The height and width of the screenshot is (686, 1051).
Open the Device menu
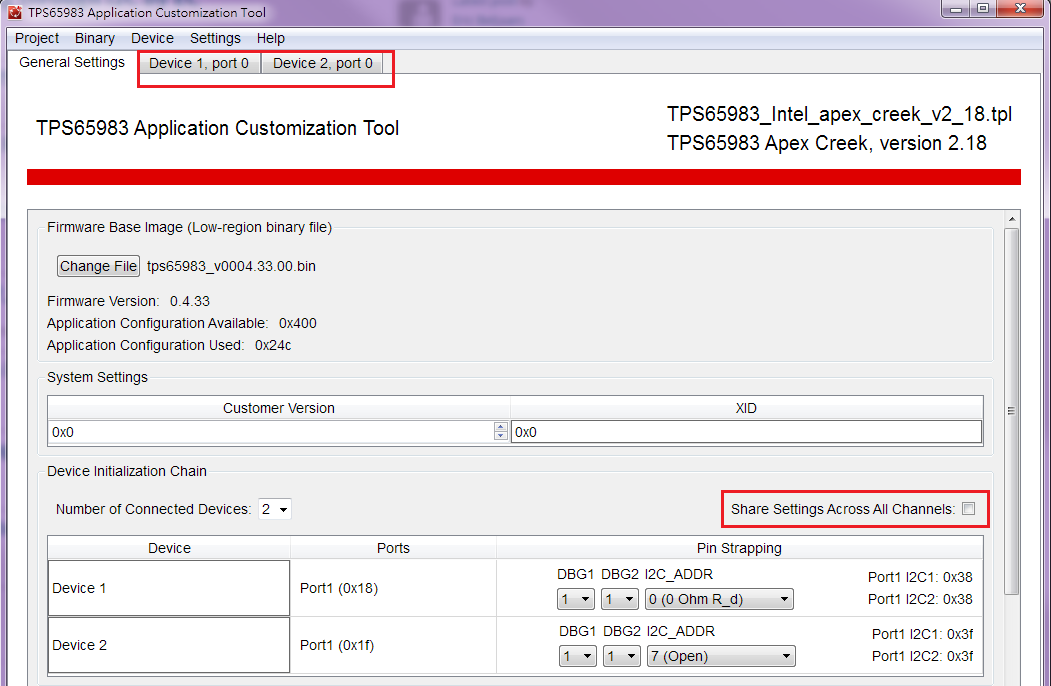point(152,38)
